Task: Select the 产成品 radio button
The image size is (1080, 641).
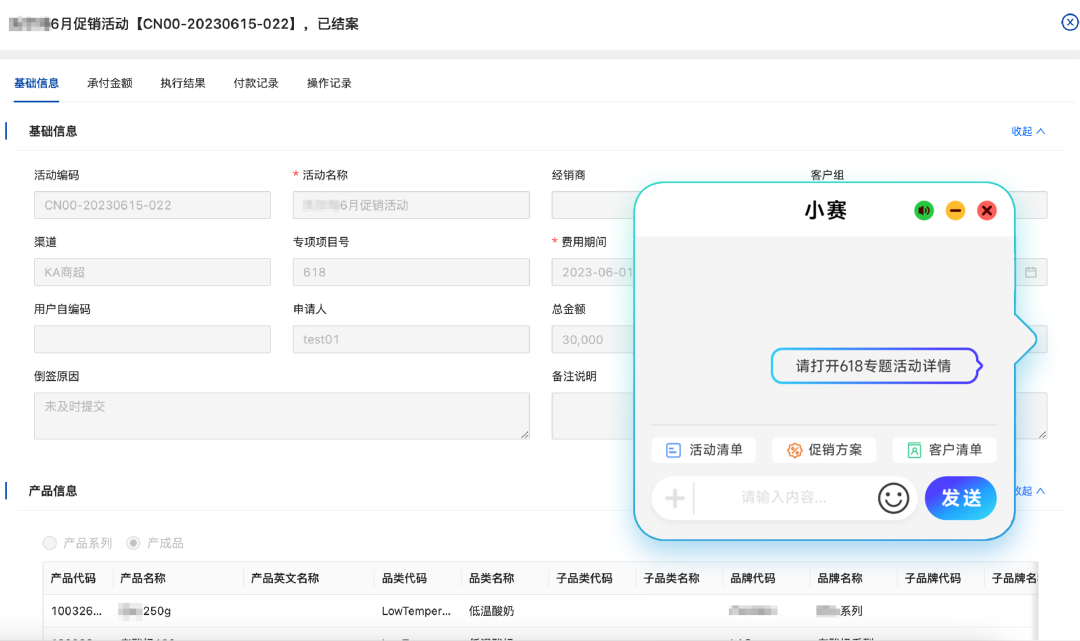Action: [x=133, y=543]
